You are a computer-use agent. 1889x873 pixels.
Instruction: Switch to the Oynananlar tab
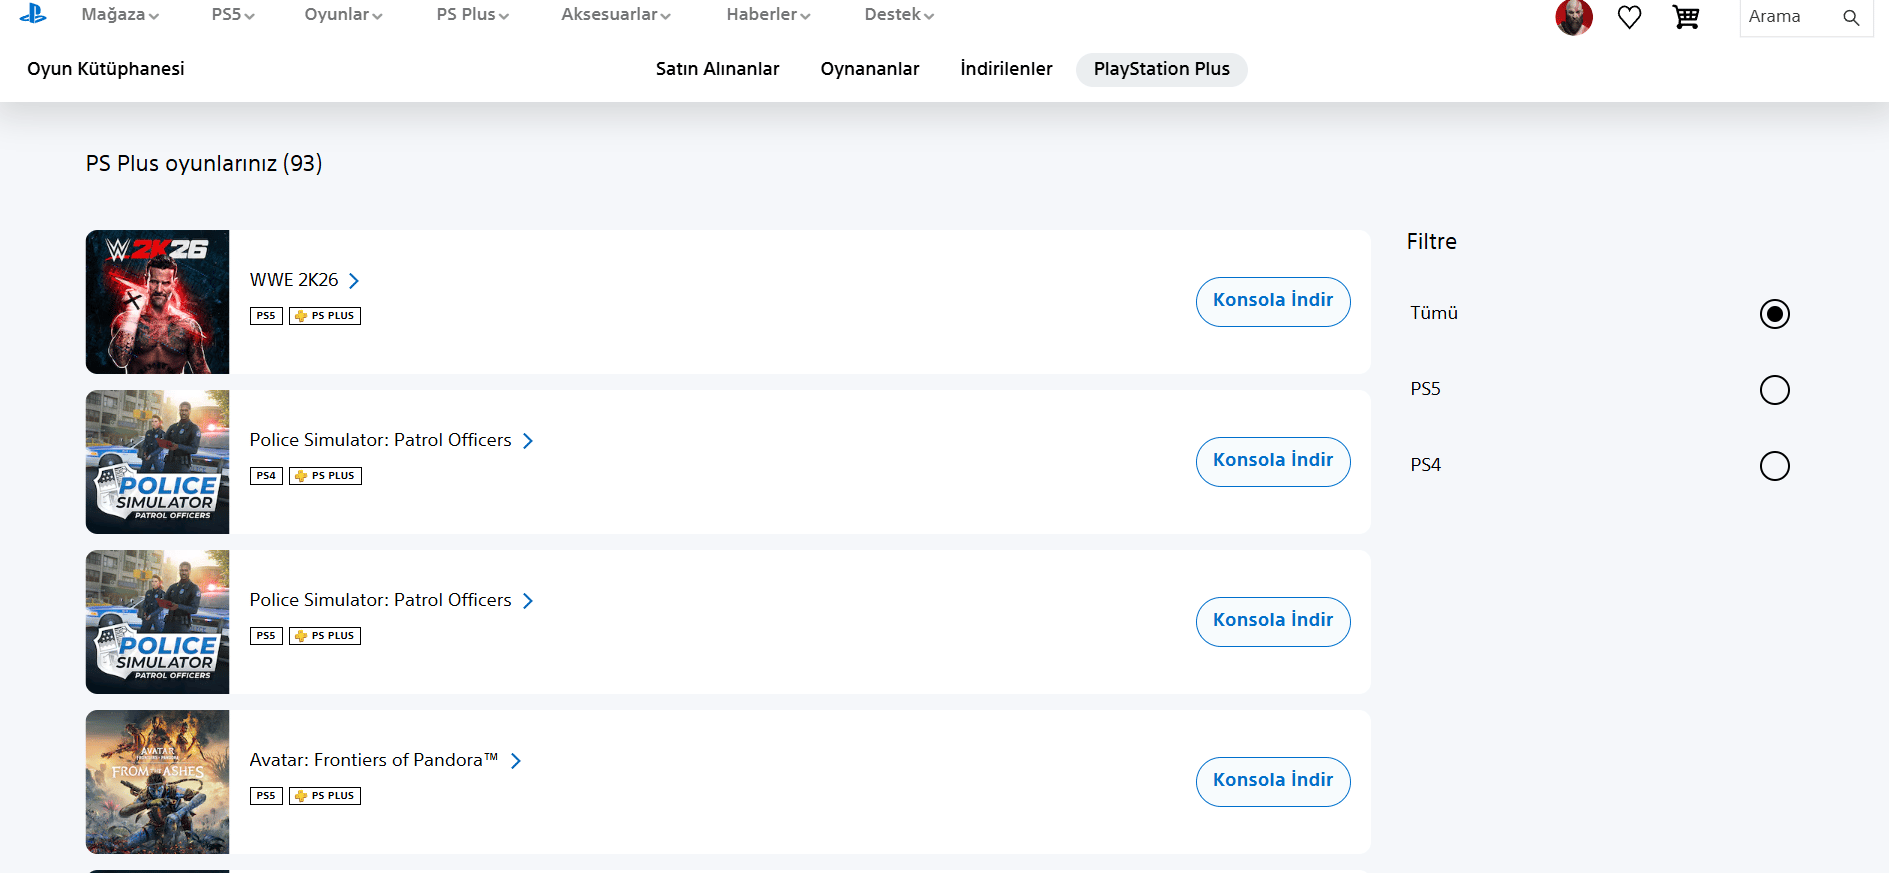pyautogui.click(x=870, y=69)
